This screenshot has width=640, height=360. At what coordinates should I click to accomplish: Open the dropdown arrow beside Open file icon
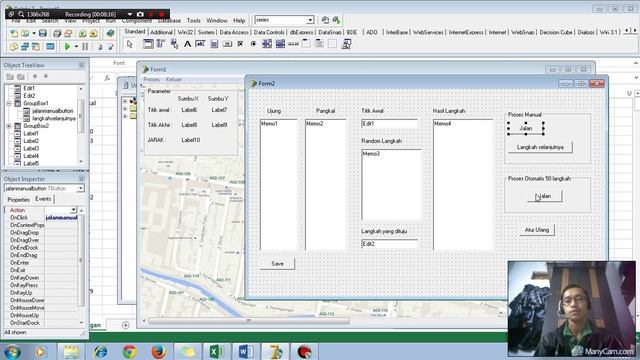34,33
